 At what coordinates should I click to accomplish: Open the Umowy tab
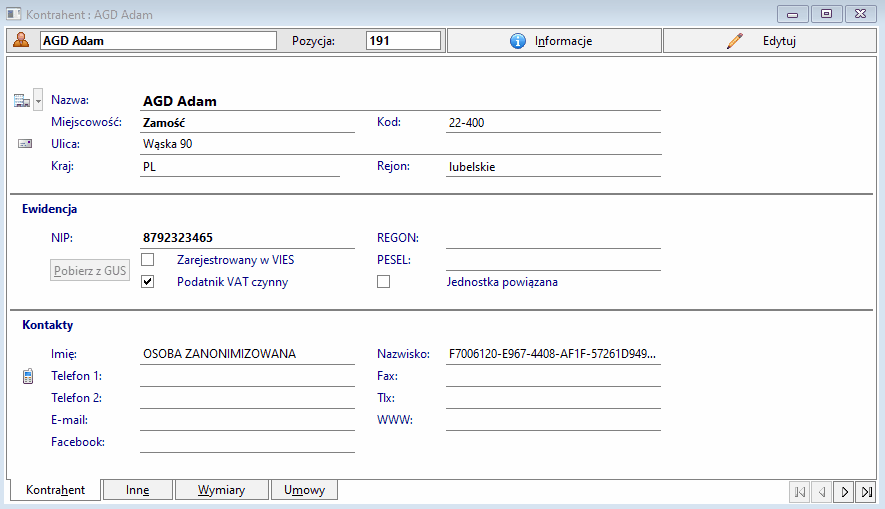pyautogui.click(x=304, y=490)
